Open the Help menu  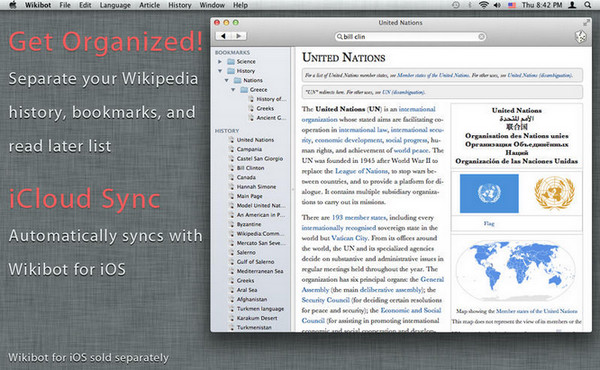[x=240, y=5]
